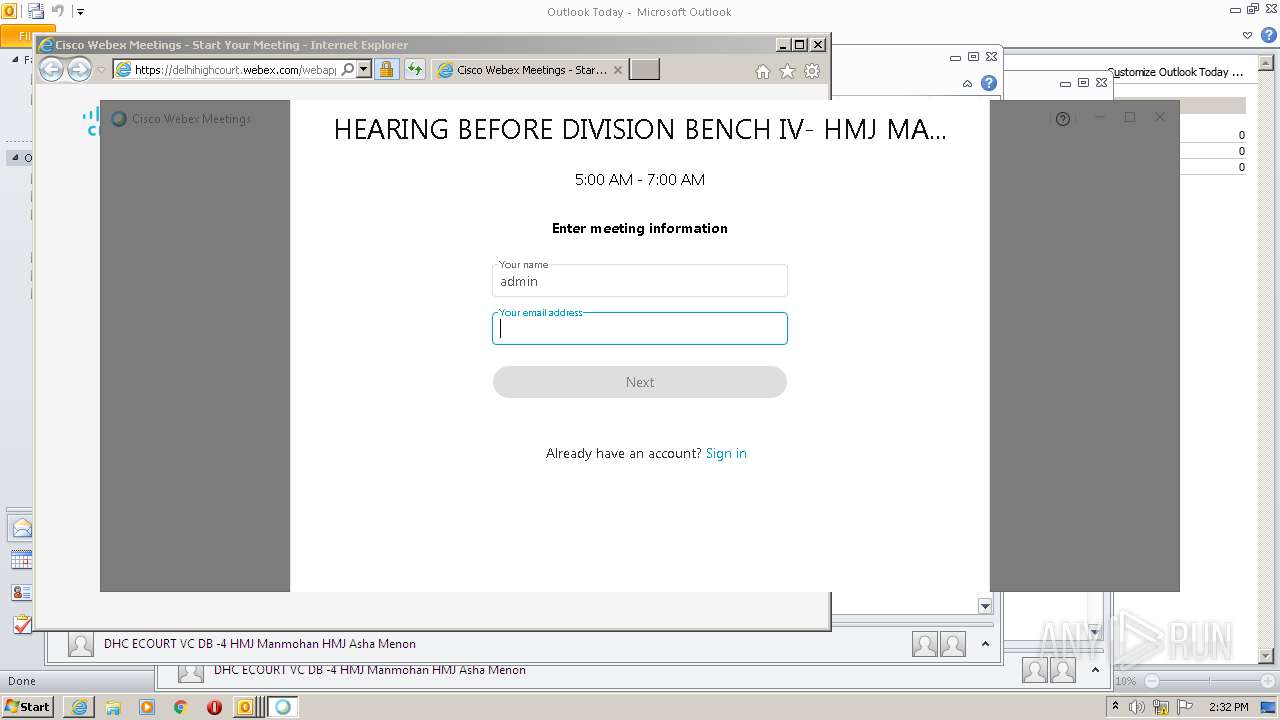Click first attendee photo in upper people pane

click(x=925, y=644)
